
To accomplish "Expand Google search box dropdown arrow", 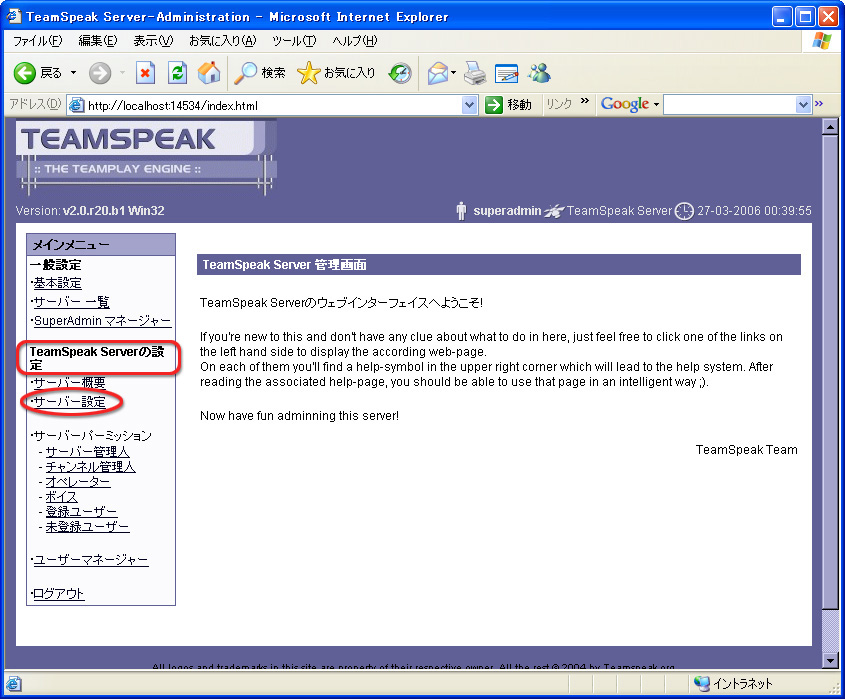I will [804, 105].
